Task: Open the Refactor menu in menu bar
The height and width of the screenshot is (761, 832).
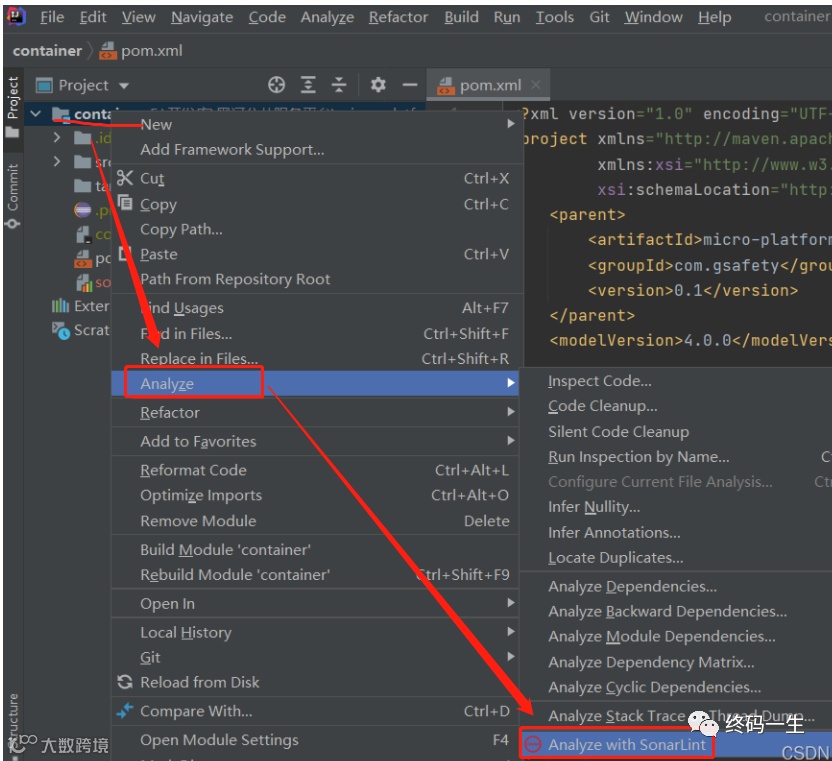Action: 398,17
